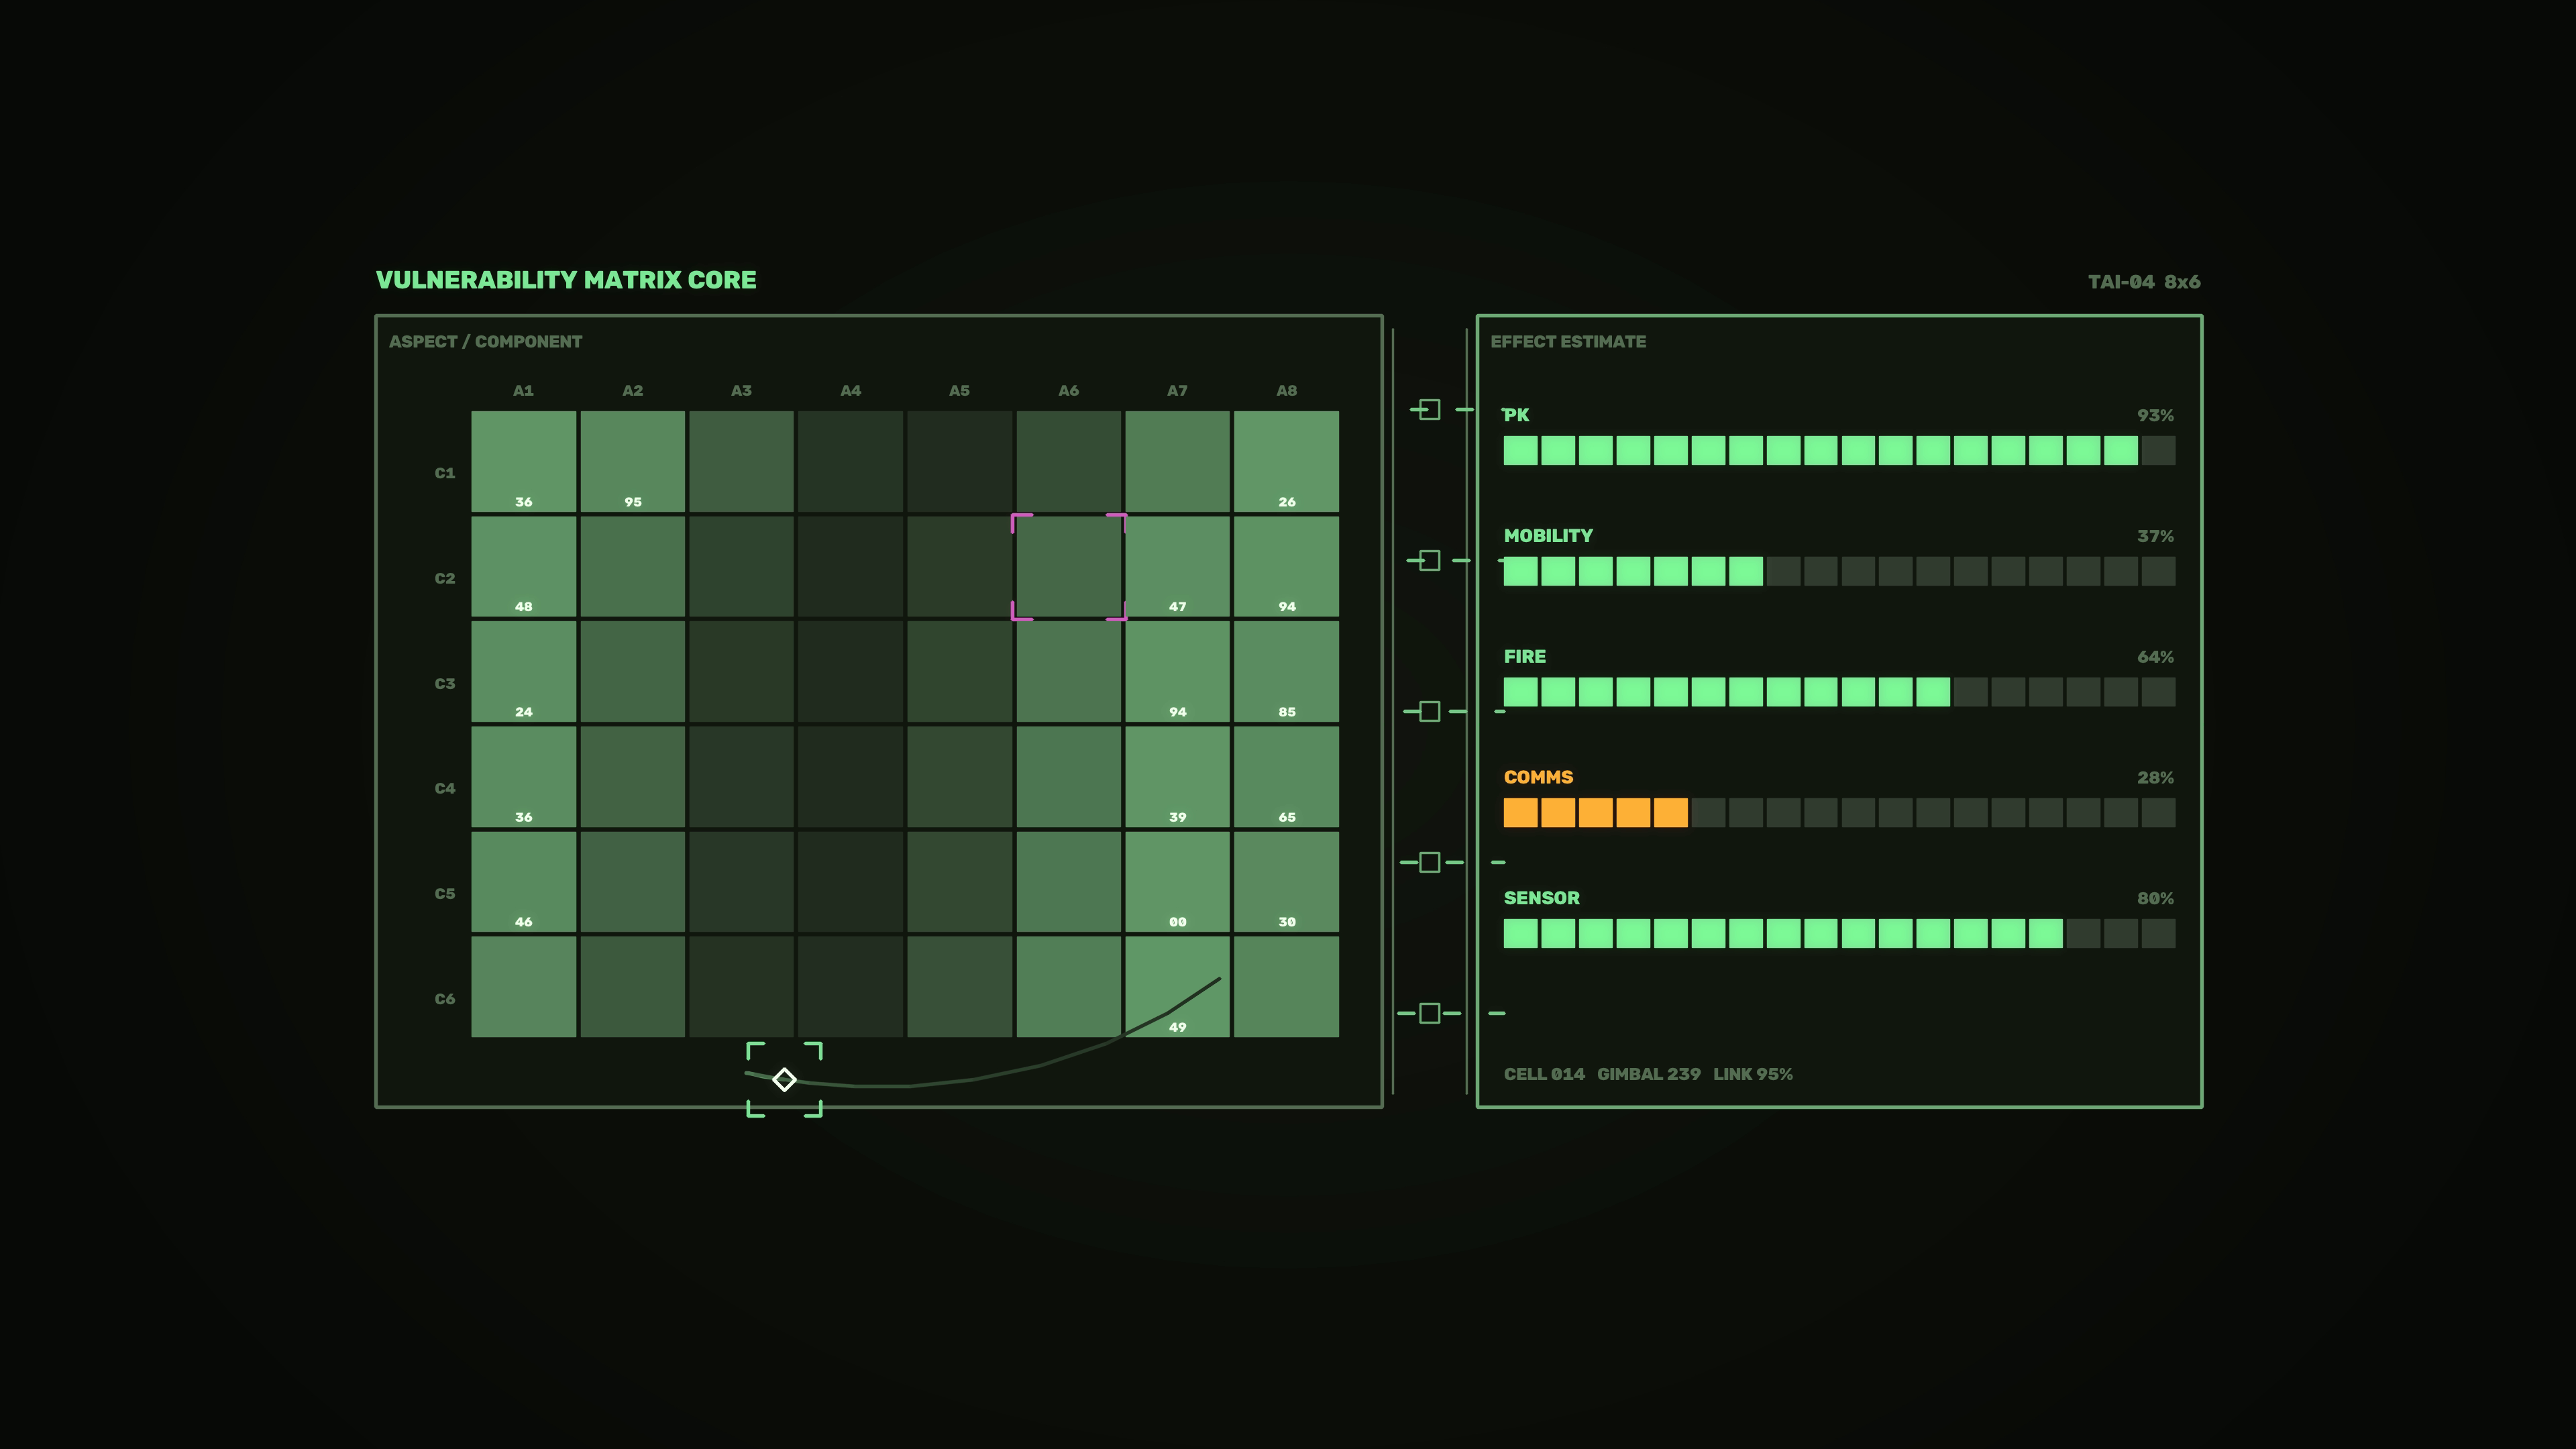
Task: Click the MOBILITY segmented effect bar
Action: coord(1840,572)
